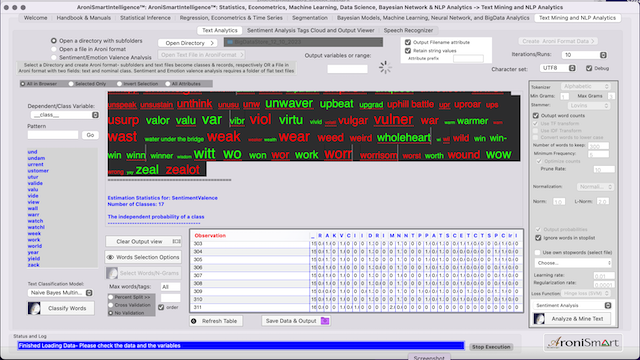Viewport: 640px width, 360px height.
Task: Click 'zealot' in the word cloud
Action: coord(182,169)
